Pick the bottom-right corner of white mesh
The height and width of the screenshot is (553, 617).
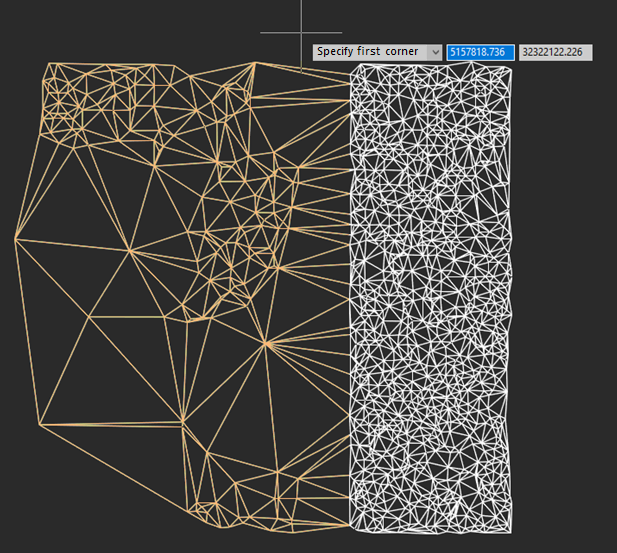coord(511,530)
